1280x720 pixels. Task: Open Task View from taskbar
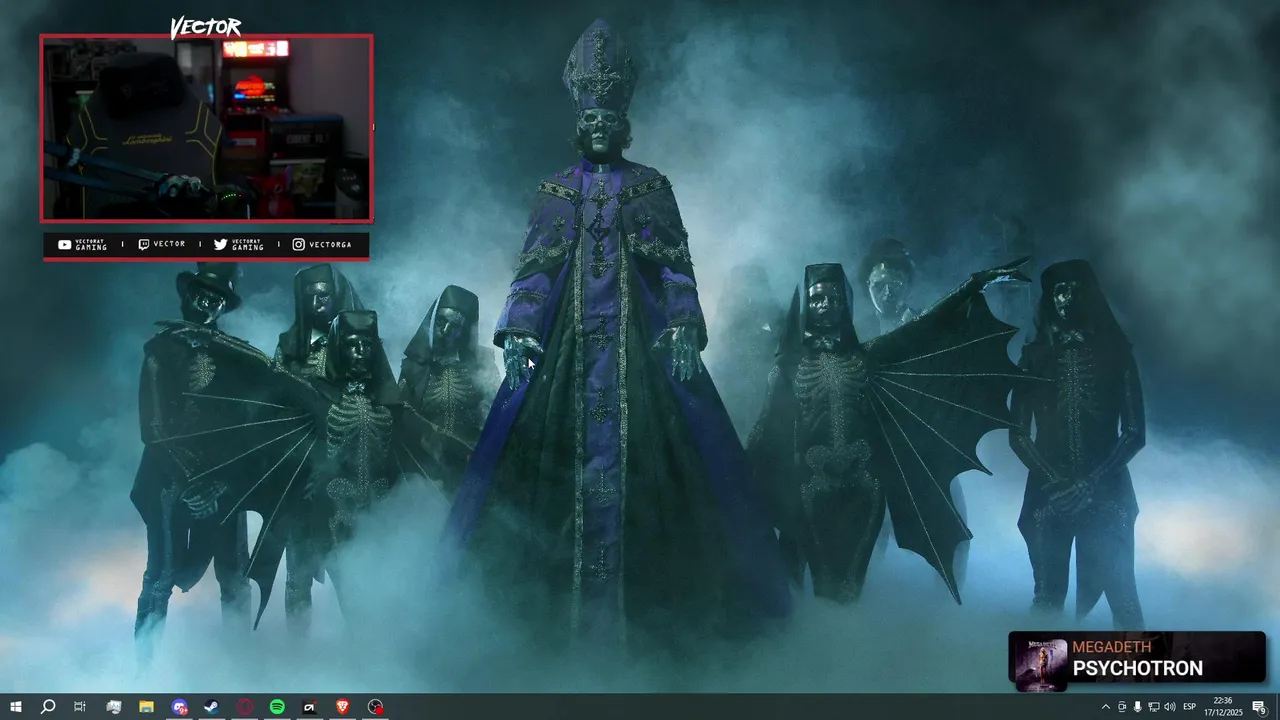coord(80,707)
